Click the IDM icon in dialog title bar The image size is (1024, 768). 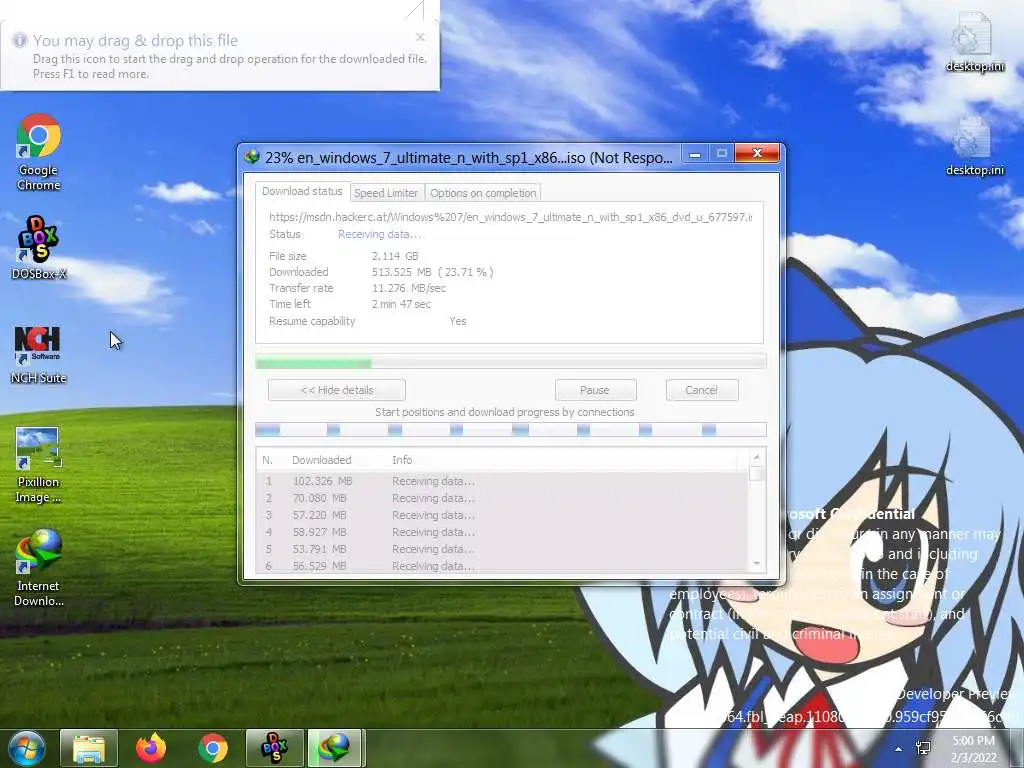252,157
